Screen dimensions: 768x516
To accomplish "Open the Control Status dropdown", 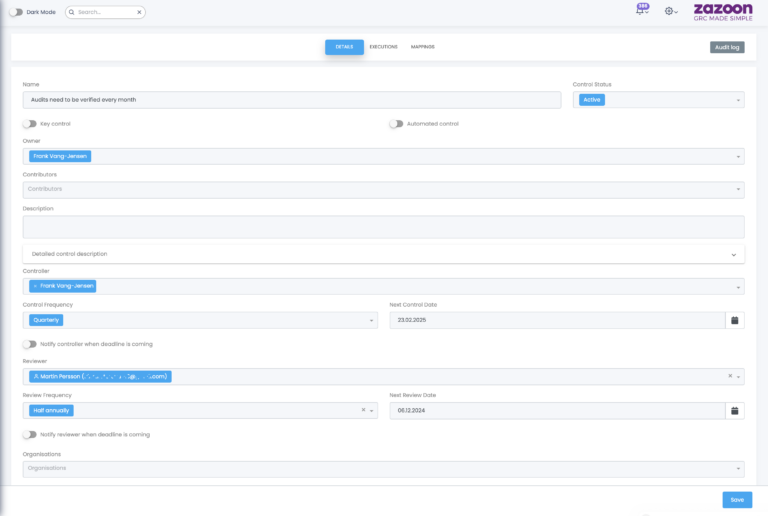I will 657,100.
